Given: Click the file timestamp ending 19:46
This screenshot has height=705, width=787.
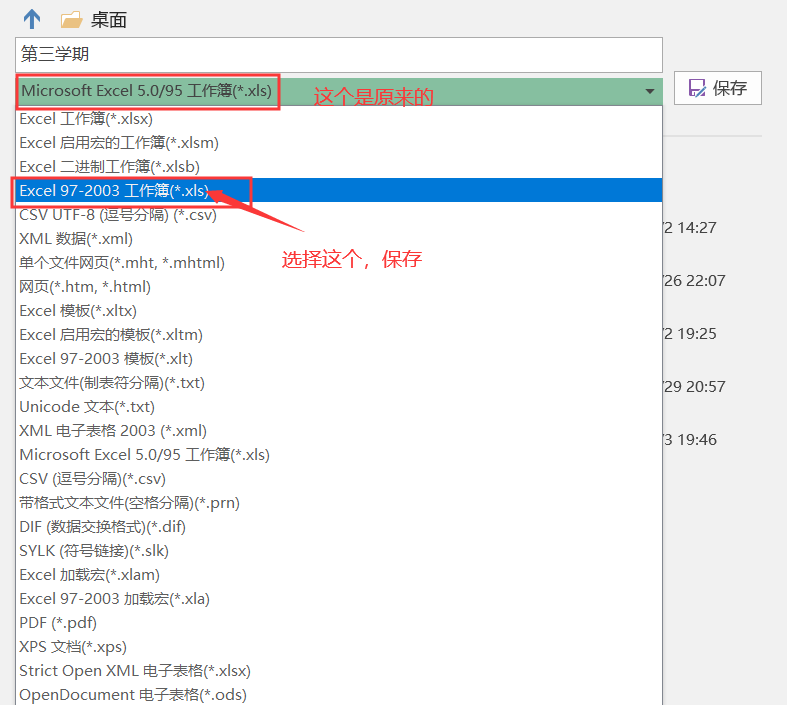Looking at the screenshot, I should [690, 440].
